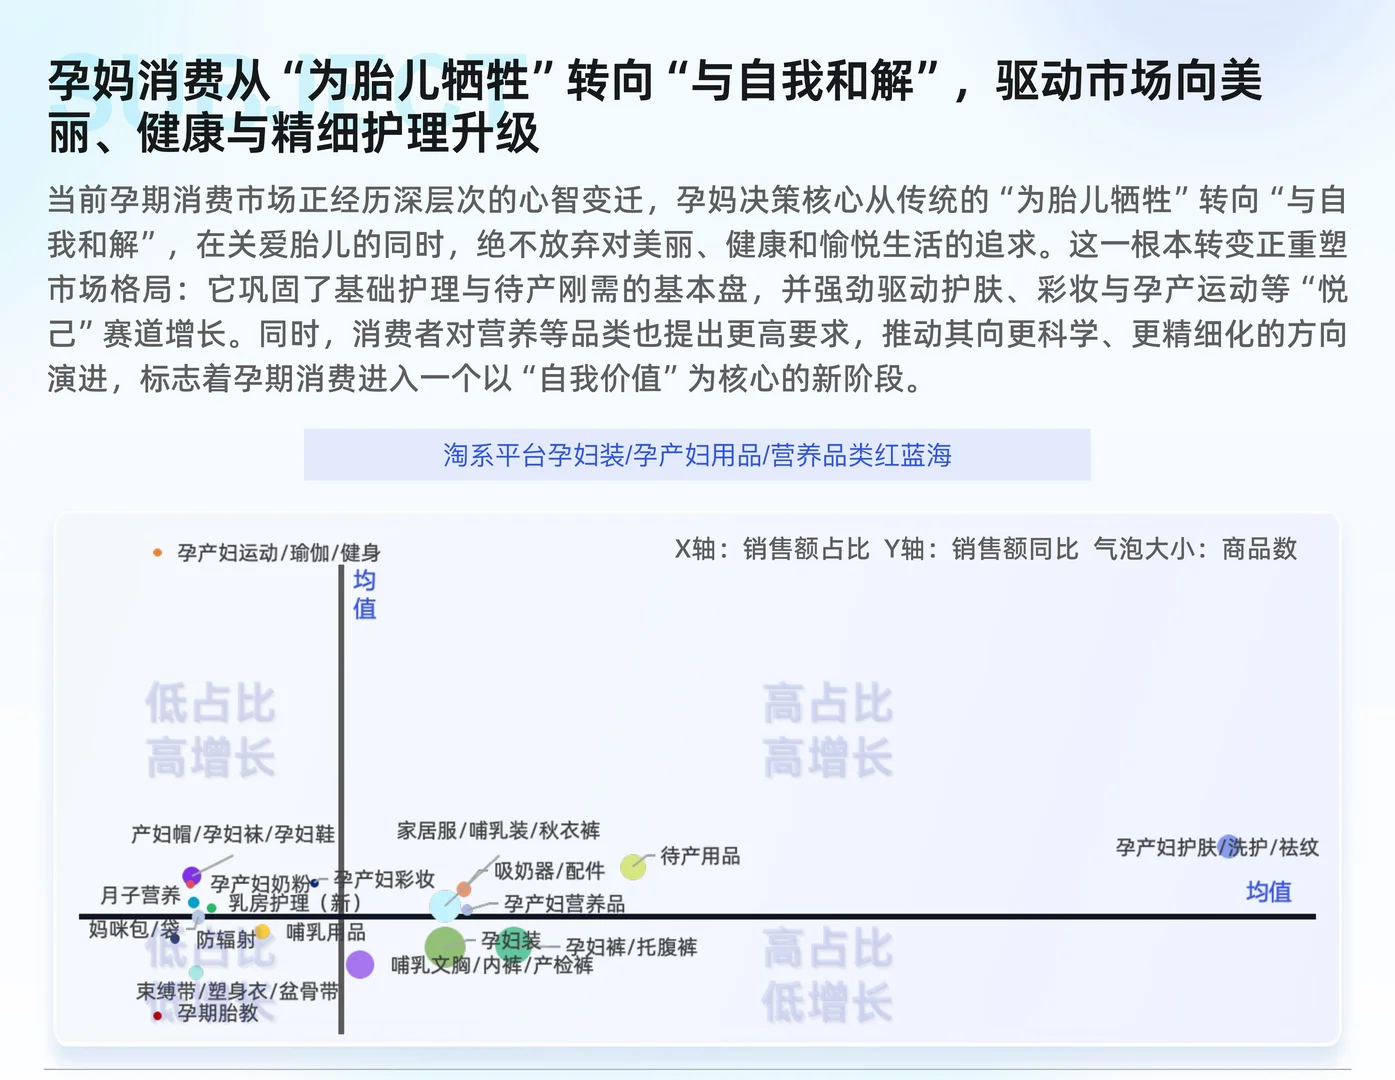Image resolution: width=1395 pixels, height=1080 pixels.
Task: Click the body paragraph starting with 当前孕期消费市场
Action: coord(697,289)
